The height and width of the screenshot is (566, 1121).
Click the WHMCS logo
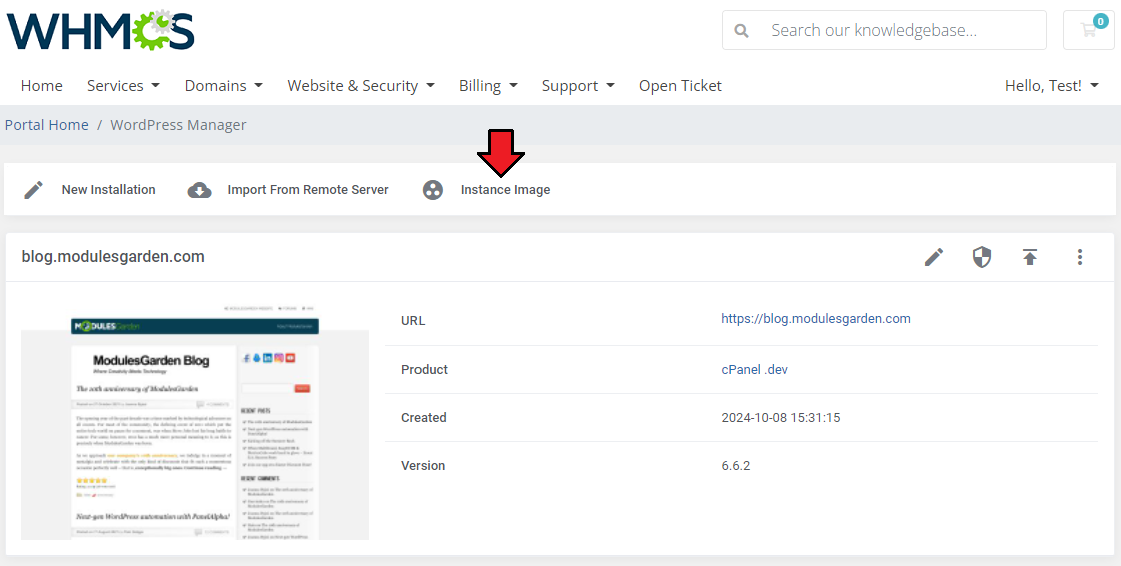click(100, 30)
